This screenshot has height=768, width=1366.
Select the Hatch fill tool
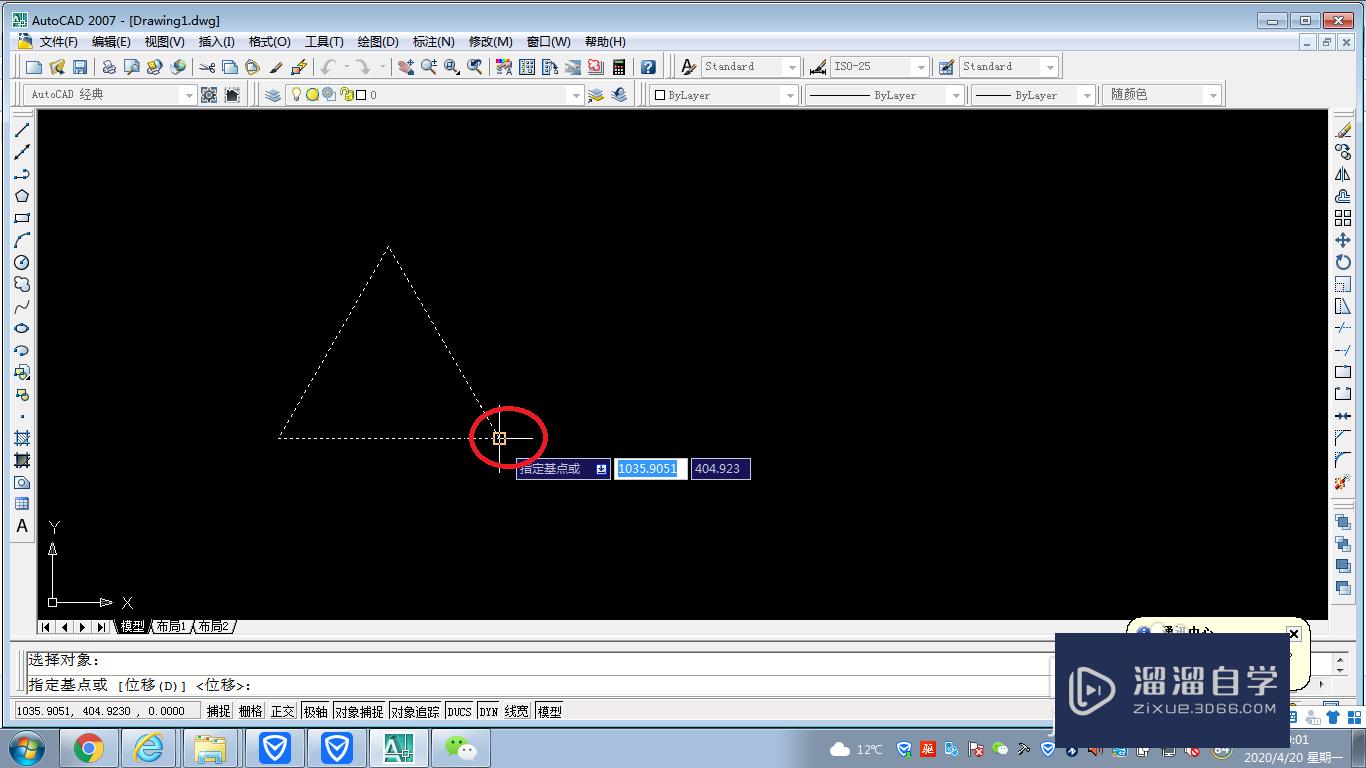pos(22,438)
